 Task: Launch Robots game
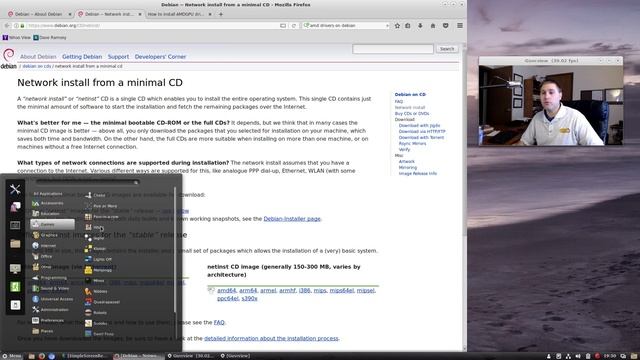point(96,313)
